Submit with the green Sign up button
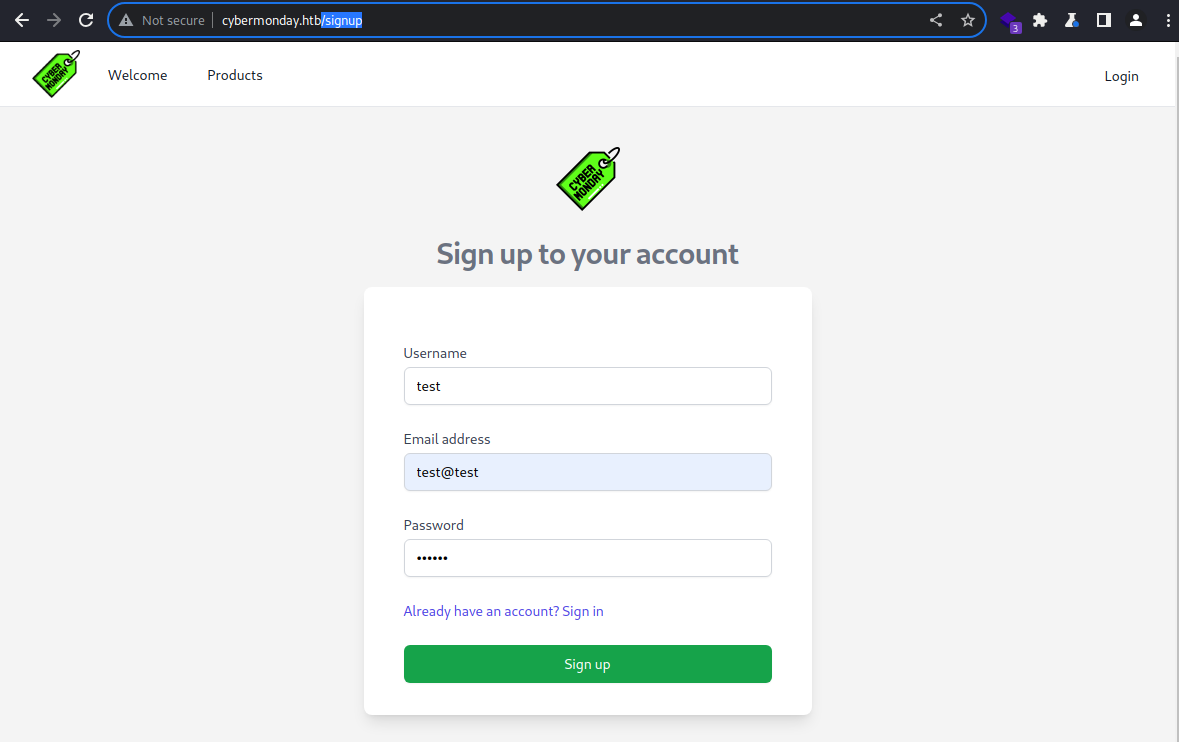 pos(587,664)
